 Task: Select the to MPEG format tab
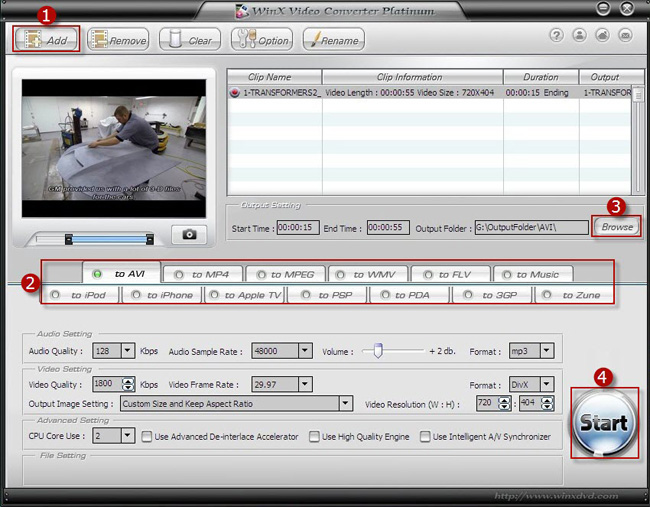click(x=285, y=274)
